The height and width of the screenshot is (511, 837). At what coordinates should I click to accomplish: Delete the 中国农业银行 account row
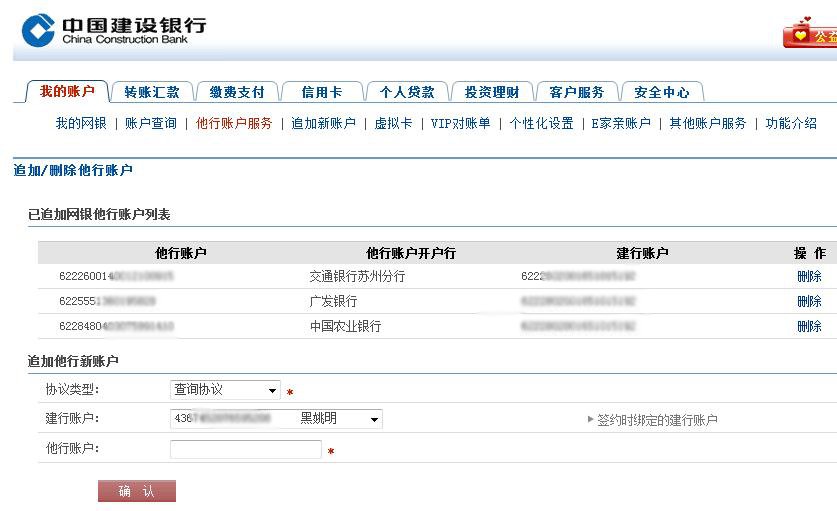click(x=809, y=326)
